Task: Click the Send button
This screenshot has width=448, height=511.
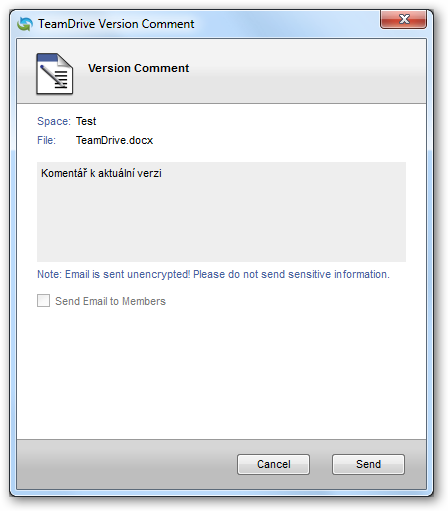Action: [x=368, y=464]
